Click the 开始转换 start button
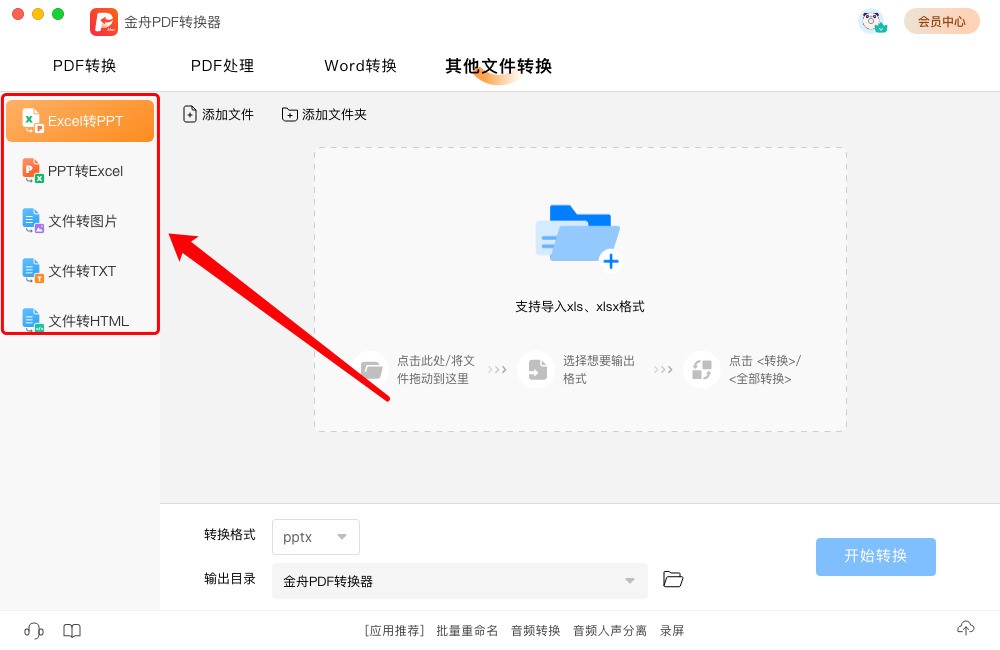Viewport: 1000px width, 650px height. pos(875,557)
